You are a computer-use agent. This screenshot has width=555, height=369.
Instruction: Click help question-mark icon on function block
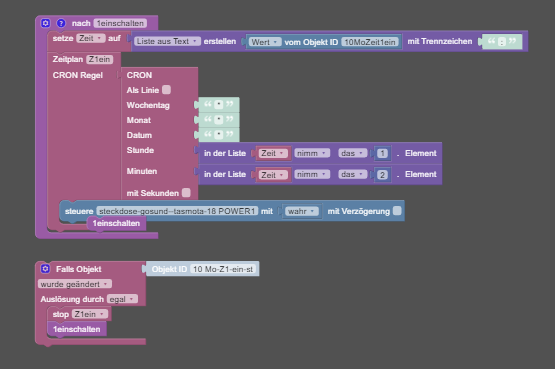[61, 23]
